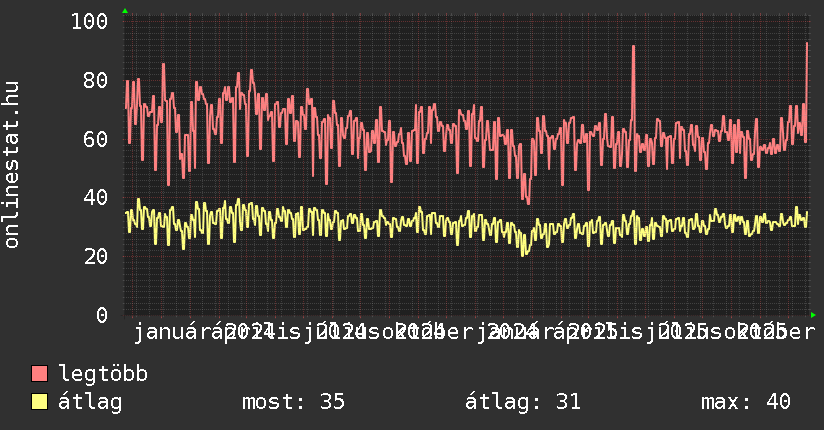Screen dimensions: 824x430
Task: Click the 100 label on the y-axis
Action: point(90,21)
